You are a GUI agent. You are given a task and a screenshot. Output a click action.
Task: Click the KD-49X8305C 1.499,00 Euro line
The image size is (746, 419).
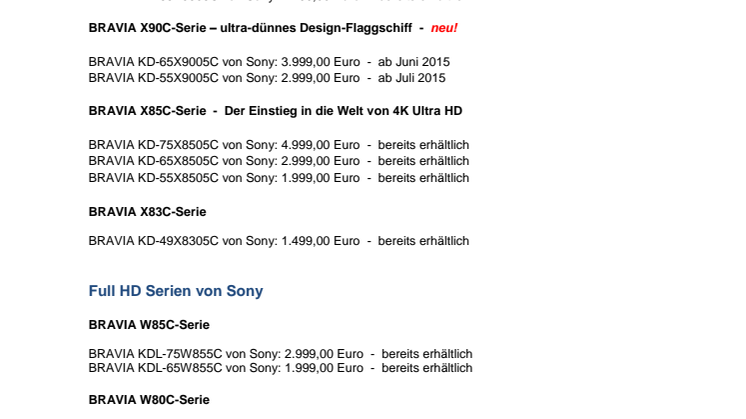(x=279, y=241)
